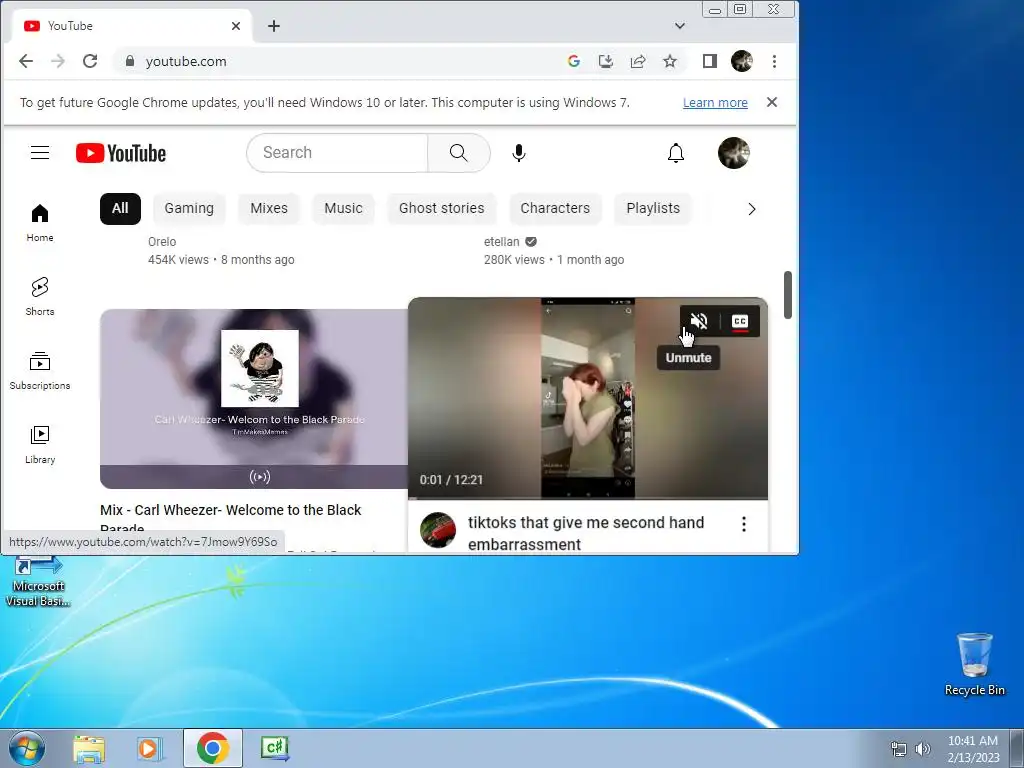
Task: Click the system volume tray icon
Action: [923, 749]
